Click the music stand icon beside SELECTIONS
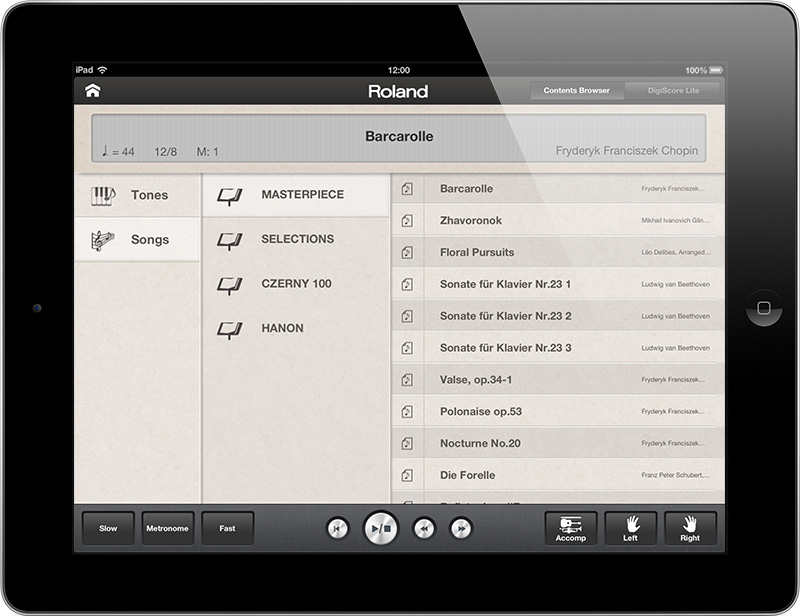The width and height of the screenshot is (800, 616). 230,240
